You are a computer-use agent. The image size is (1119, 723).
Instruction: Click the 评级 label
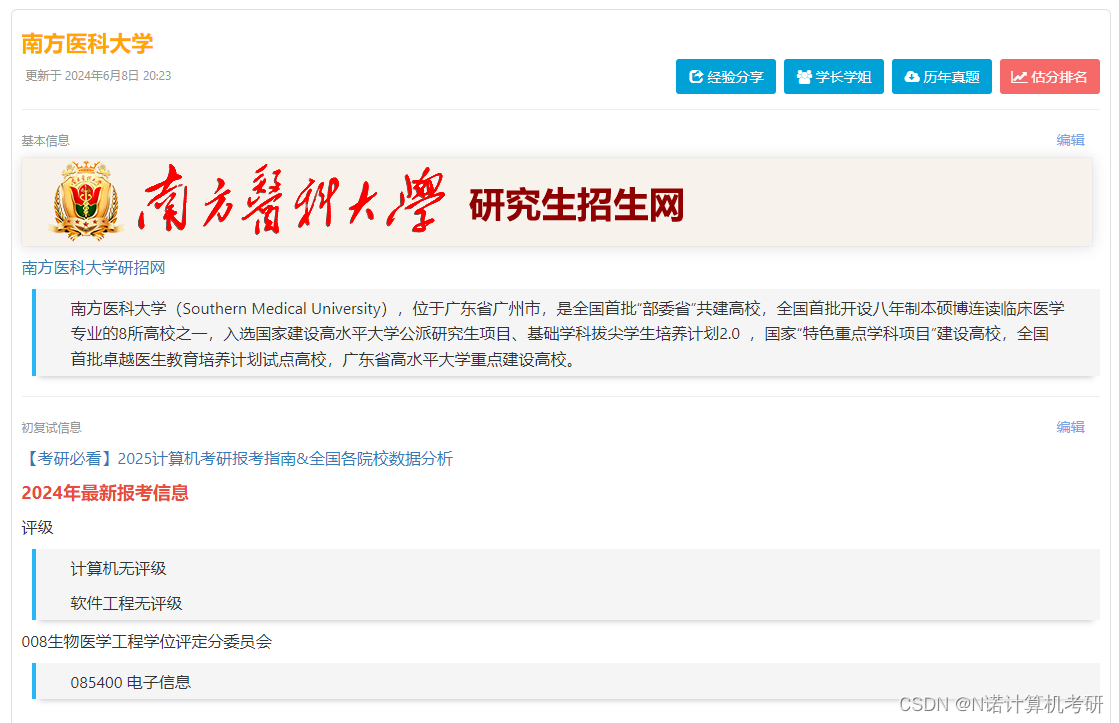(37, 527)
